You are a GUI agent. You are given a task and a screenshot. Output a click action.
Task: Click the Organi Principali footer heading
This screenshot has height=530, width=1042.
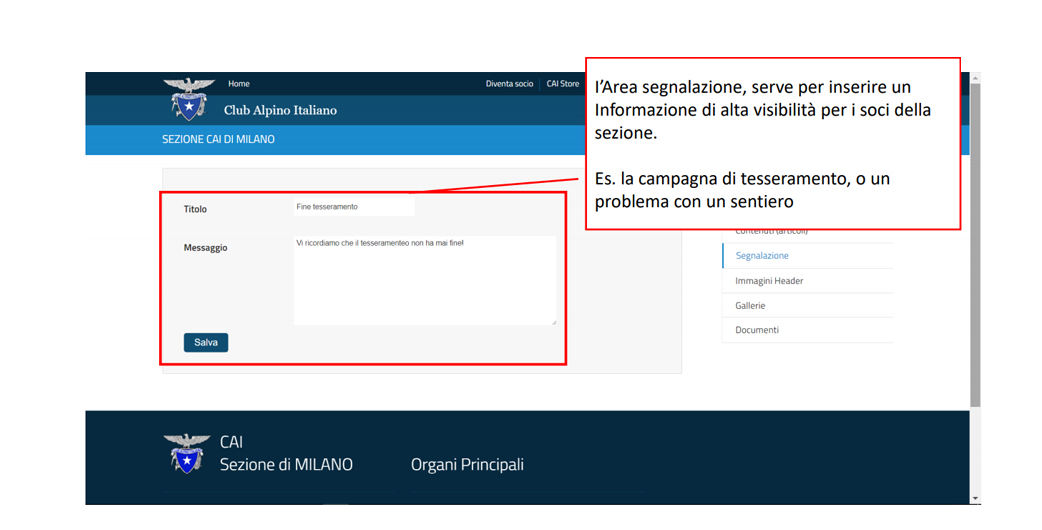tap(467, 465)
